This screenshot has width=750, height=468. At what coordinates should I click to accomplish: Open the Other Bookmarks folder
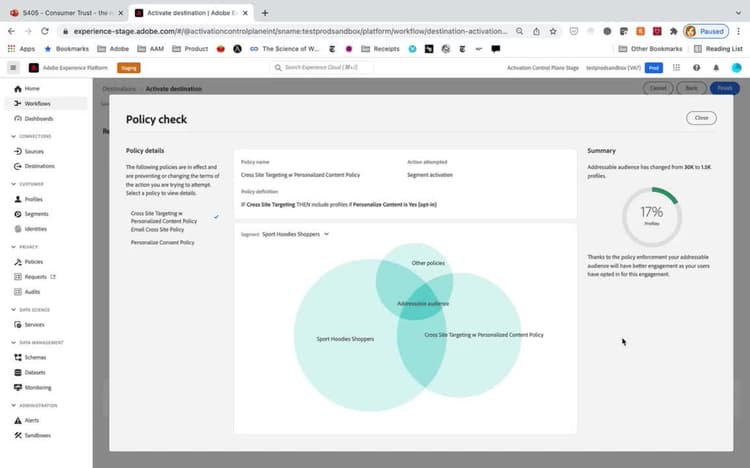650,49
